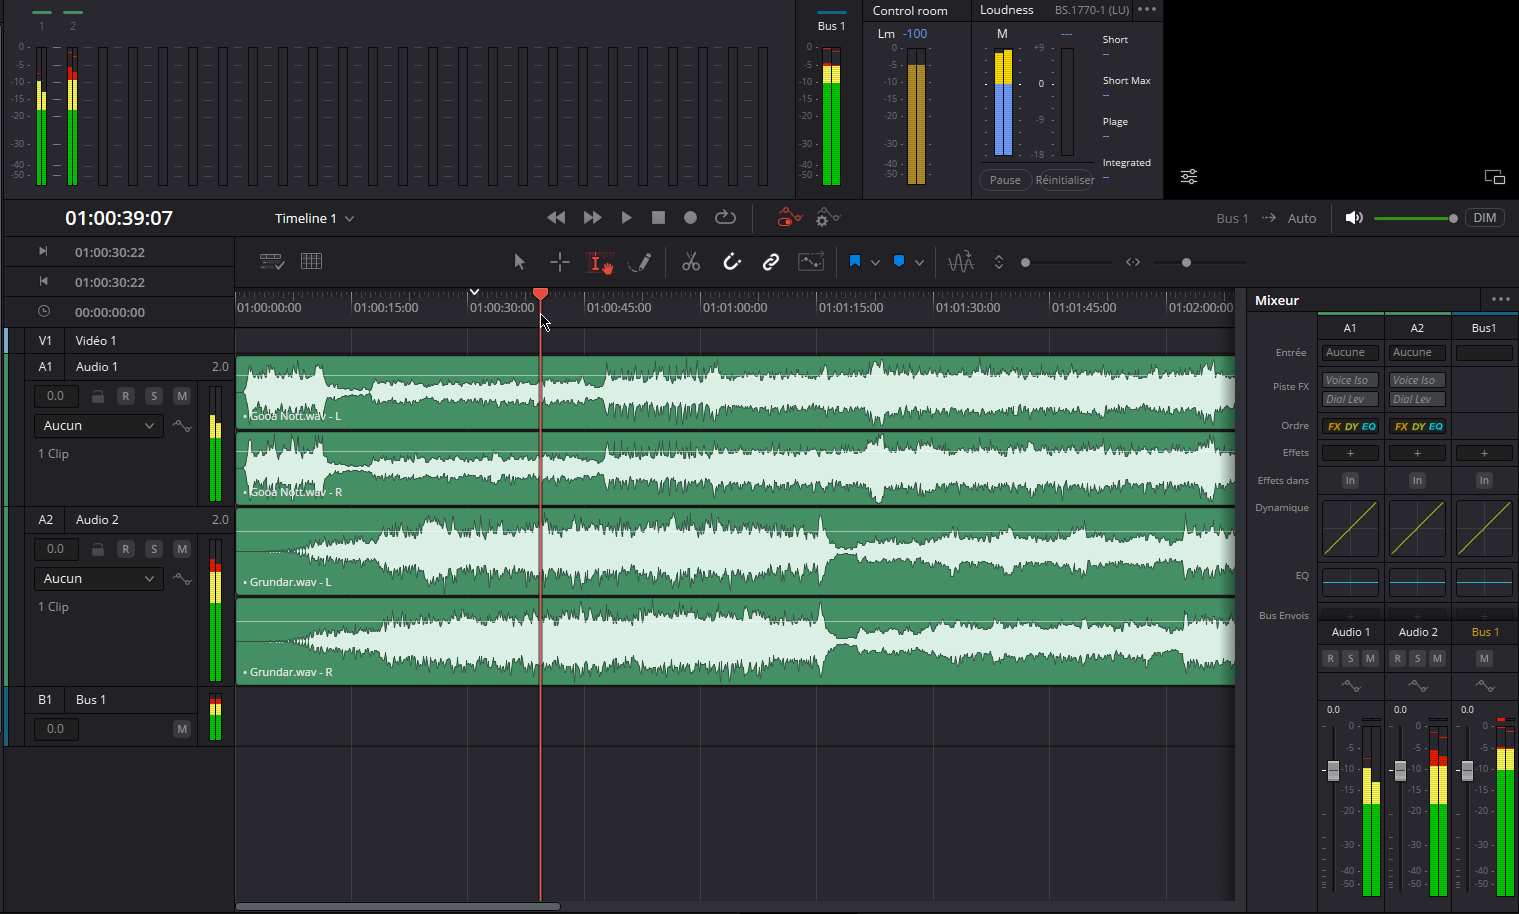This screenshot has width=1519, height=914.
Task: Open the Mixeur panel options menu
Action: click(x=1500, y=299)
